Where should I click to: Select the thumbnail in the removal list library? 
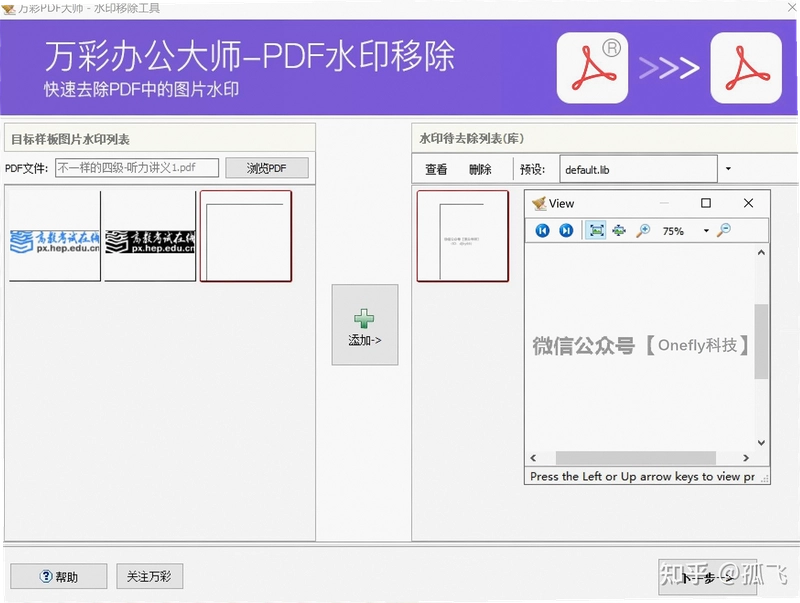[463, 236]
